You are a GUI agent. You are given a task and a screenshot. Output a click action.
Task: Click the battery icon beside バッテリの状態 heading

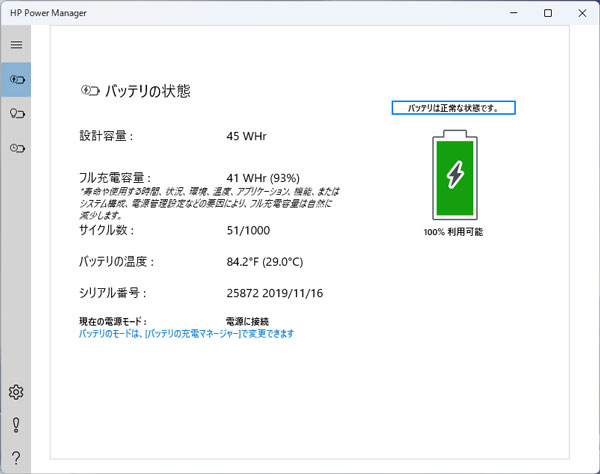coord(90,91)
